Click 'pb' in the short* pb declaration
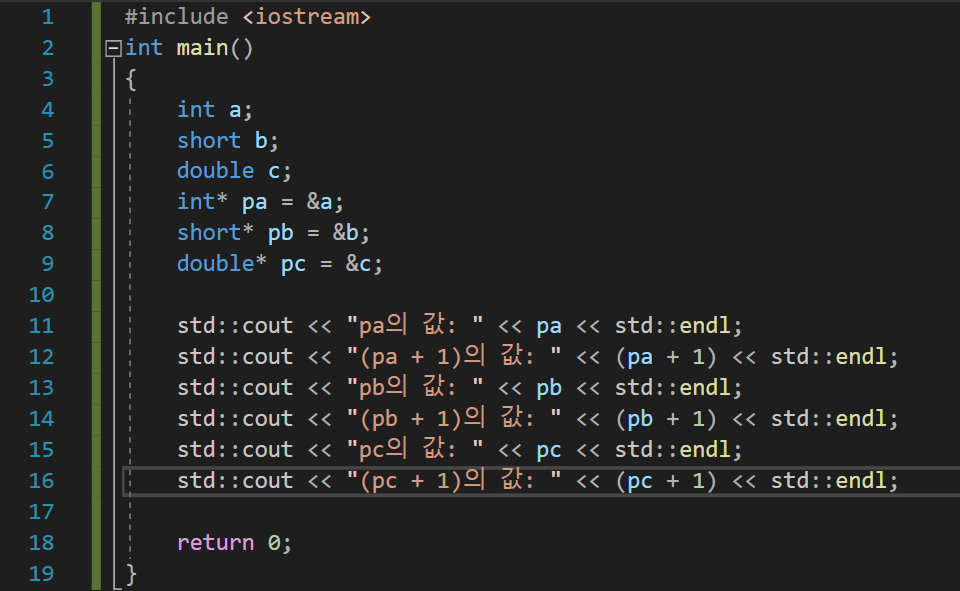 point(280,234)
